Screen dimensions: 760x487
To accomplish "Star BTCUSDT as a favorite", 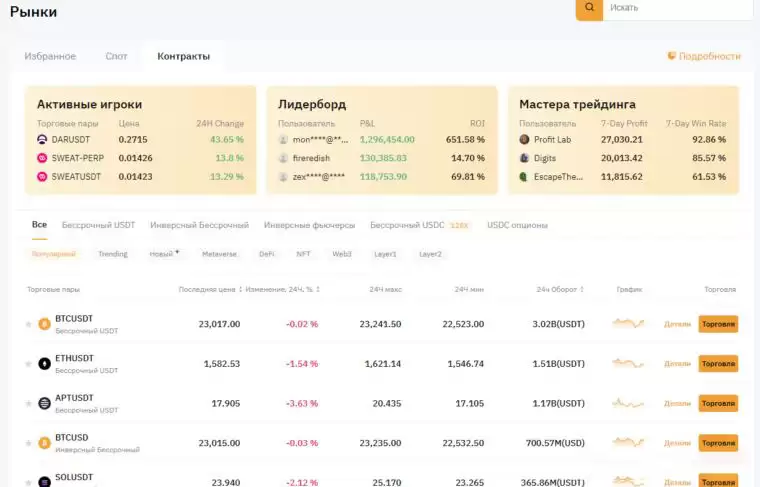I will pyautogui.click(x=28, y=324).
